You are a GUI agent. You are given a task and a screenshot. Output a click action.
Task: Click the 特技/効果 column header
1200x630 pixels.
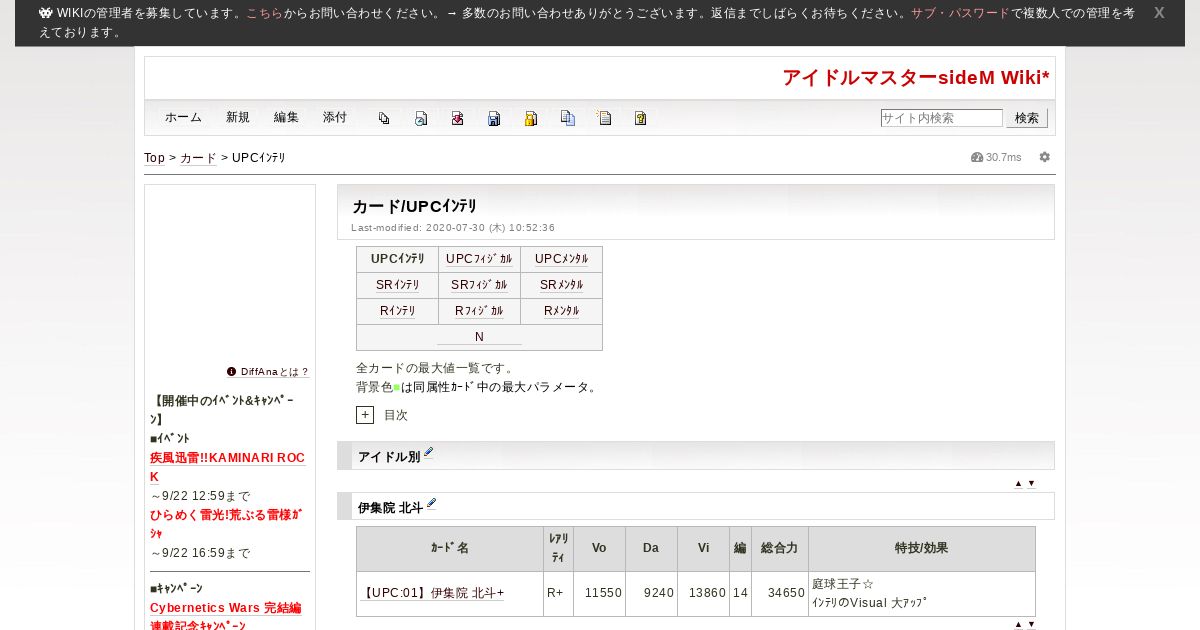(922, 549)
